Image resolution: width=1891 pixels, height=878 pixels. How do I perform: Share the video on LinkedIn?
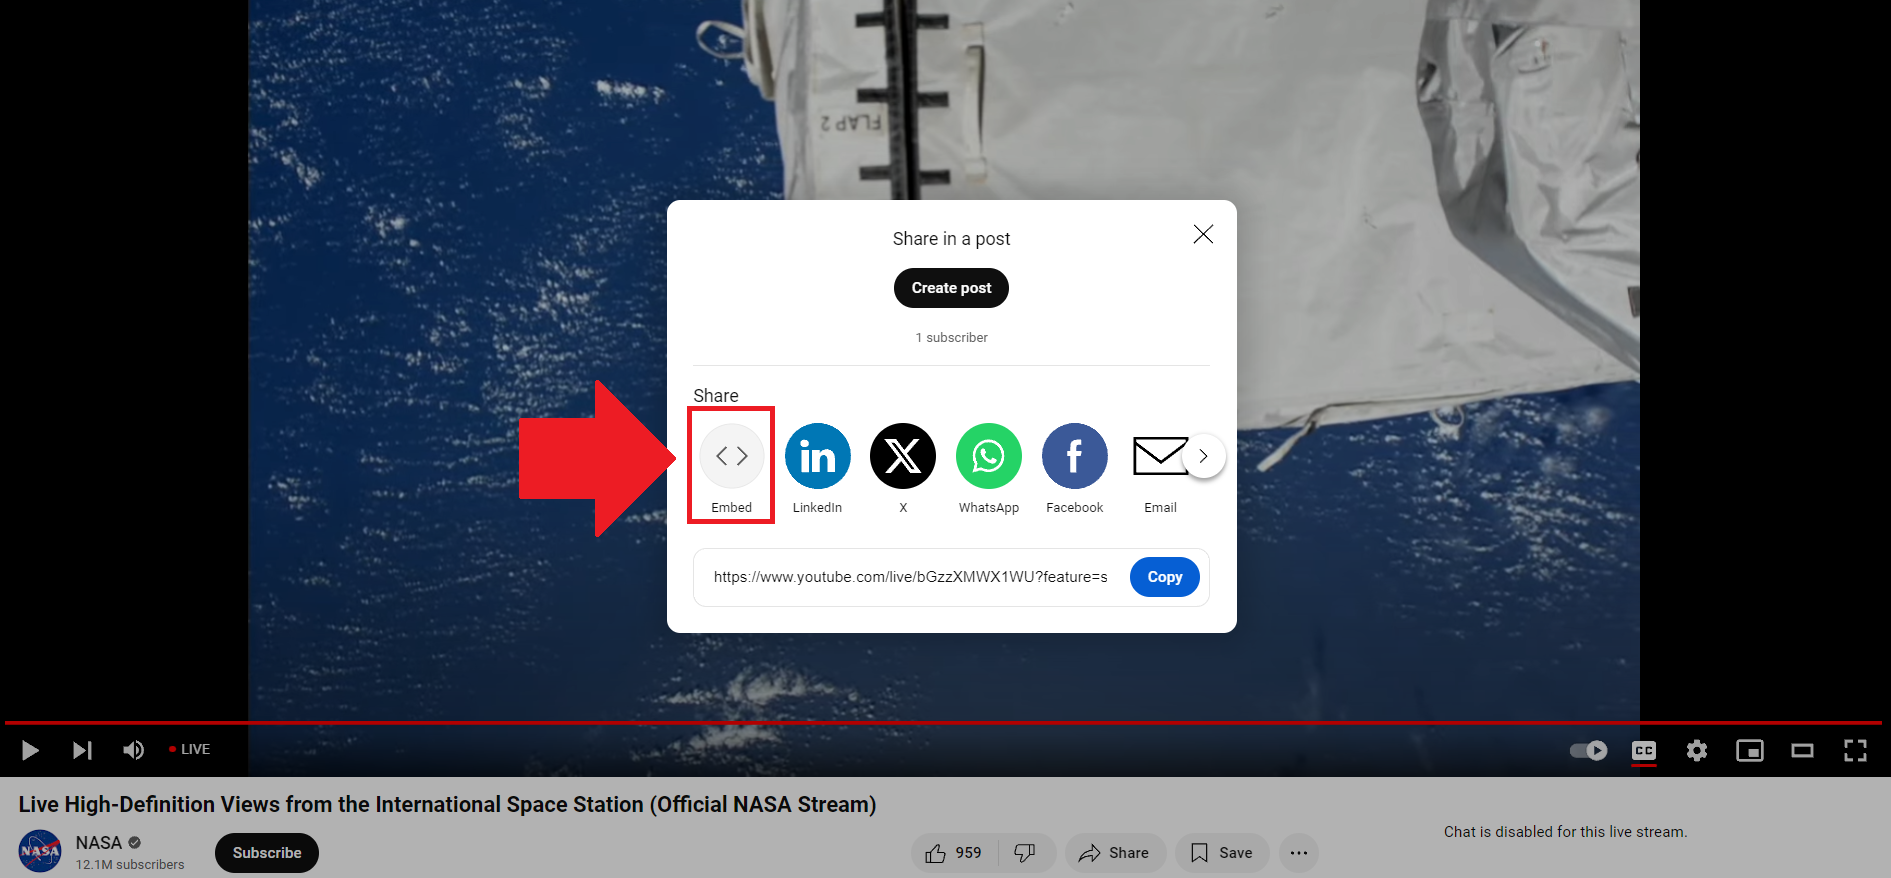[817, 456]
